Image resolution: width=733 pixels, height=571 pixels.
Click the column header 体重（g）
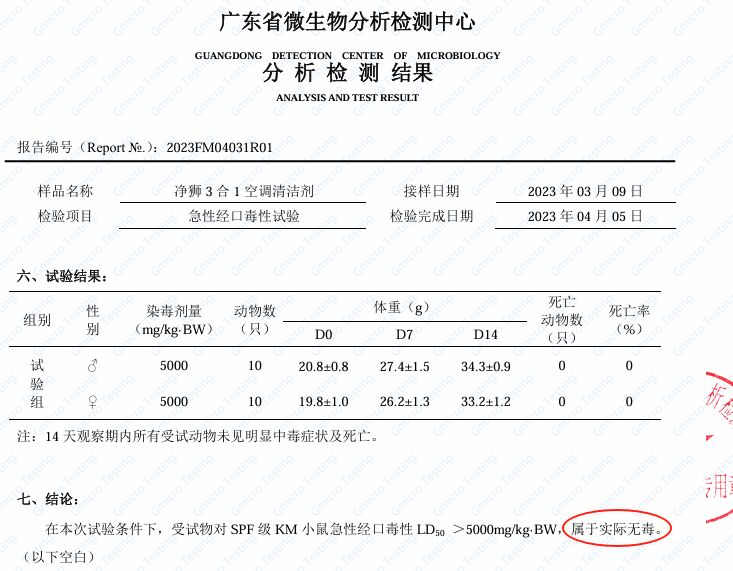coord(401,307)
